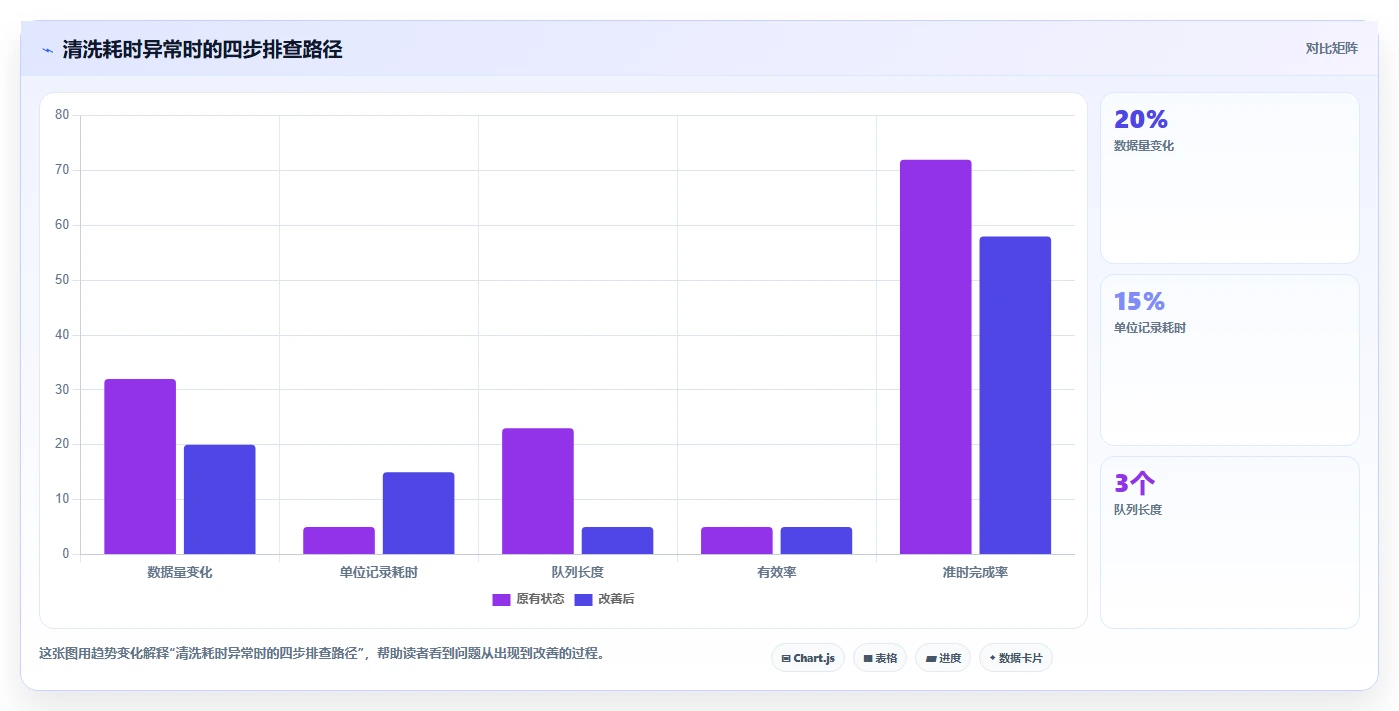Click the purple 队列长度 bar

tap(538, 491)
